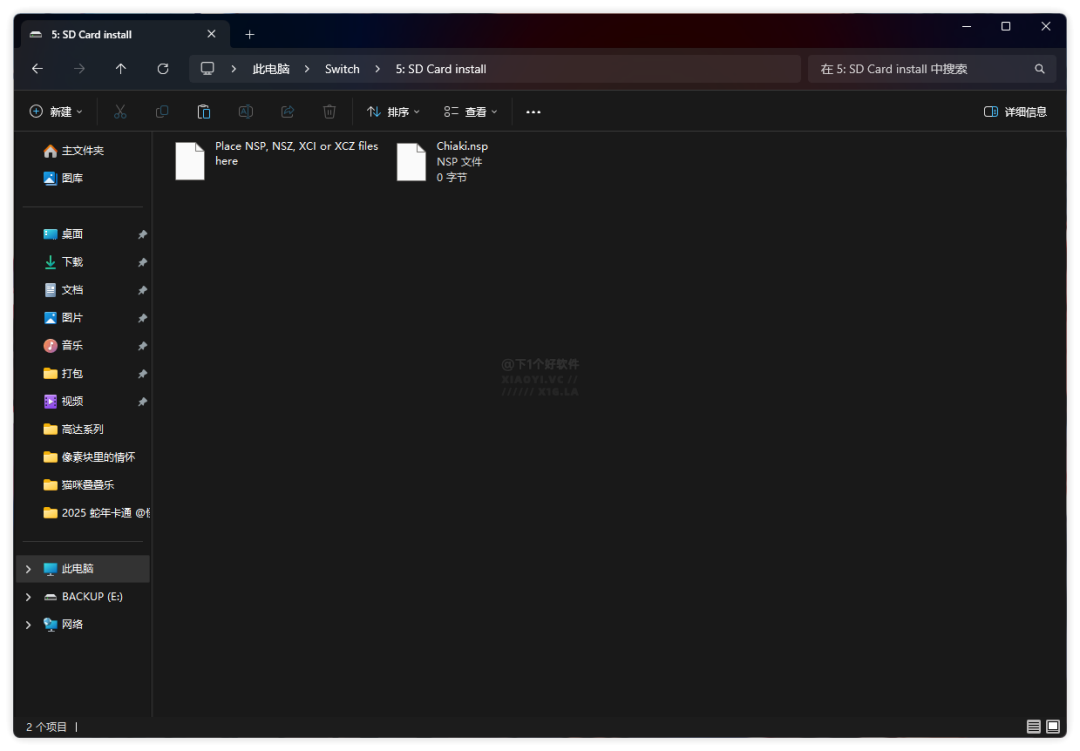Click the Delete trash can icon

pyautogui.click(x=330, y=112)
